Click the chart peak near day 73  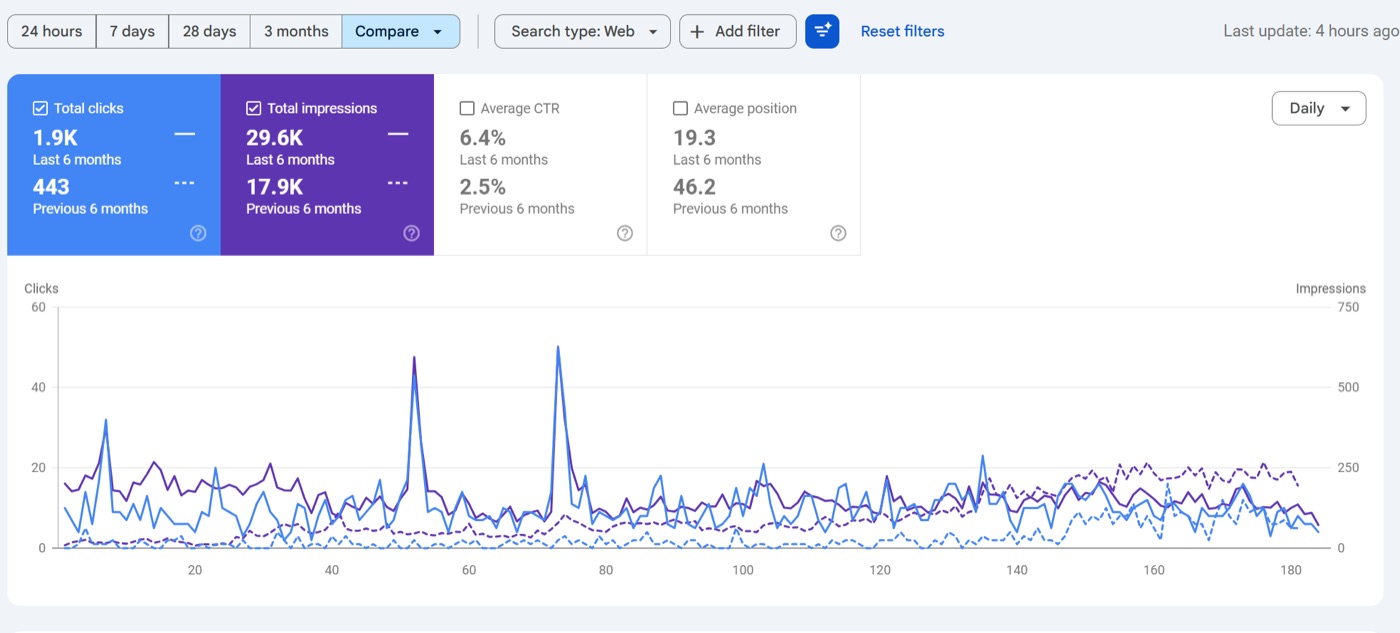click(558, 347)
